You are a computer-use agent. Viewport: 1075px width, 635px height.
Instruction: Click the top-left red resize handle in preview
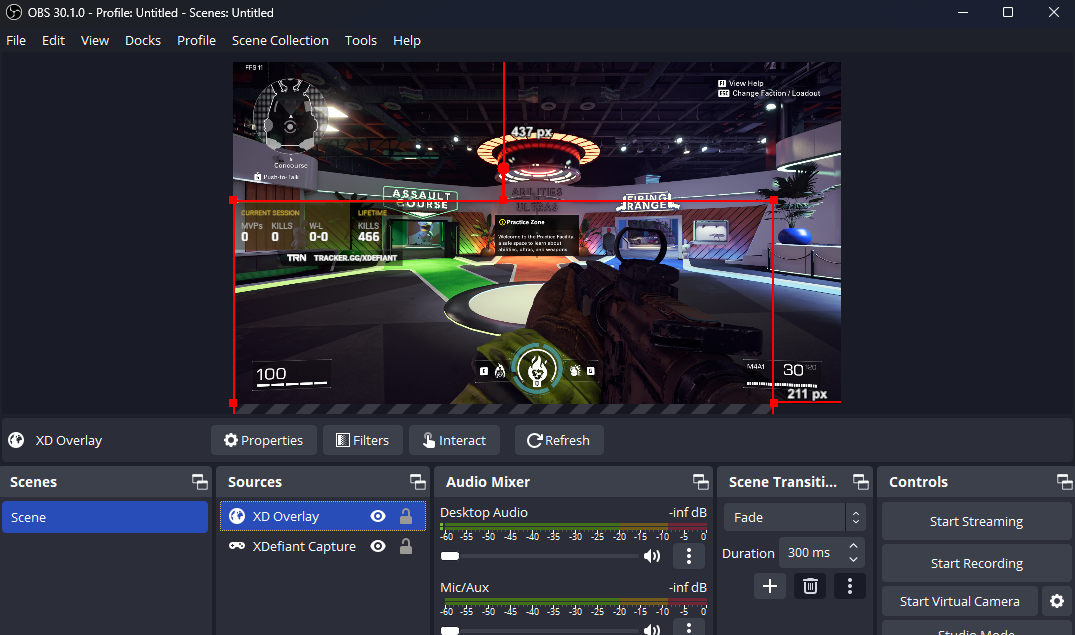click(233, 200)
